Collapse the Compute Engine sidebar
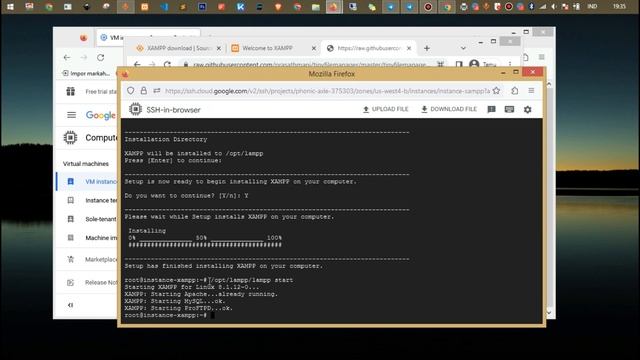This screenshot has height=360, width=640. [70, 305]
